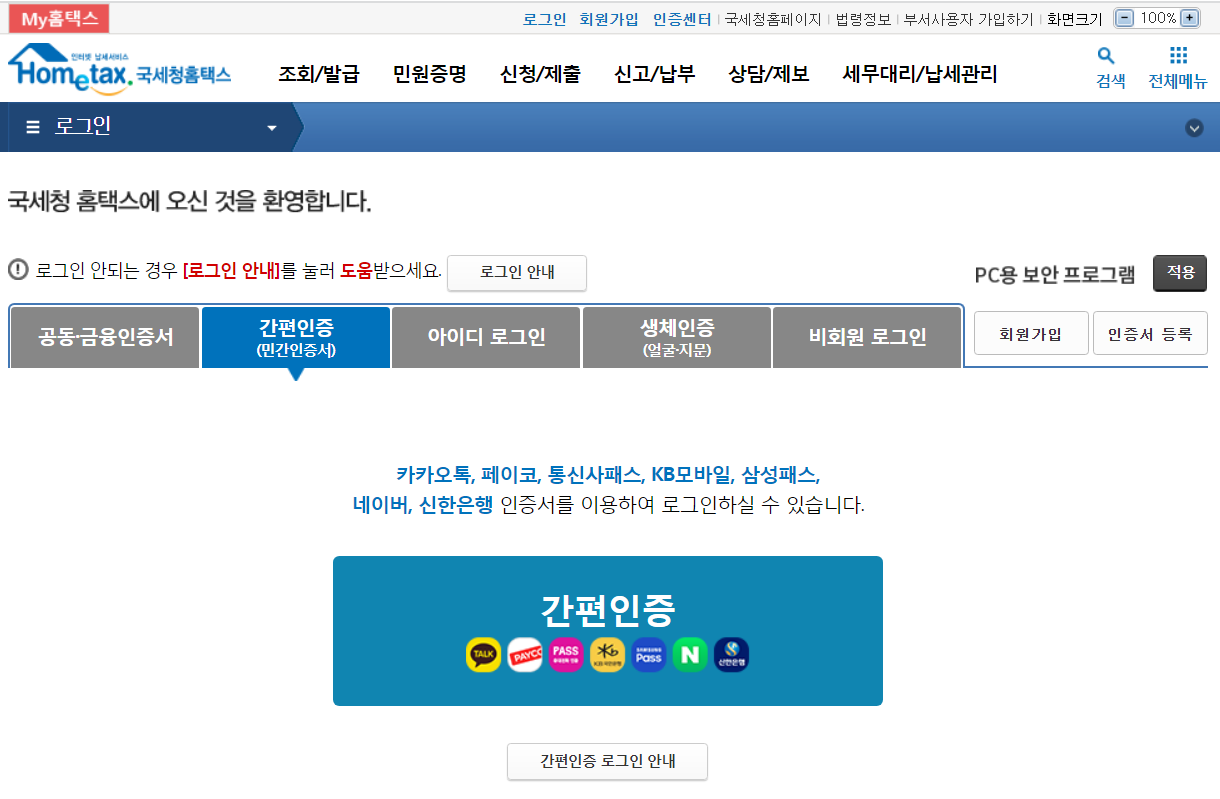Click the top 로그인 link
1220x799 pixels.
(x=544, y=19)
